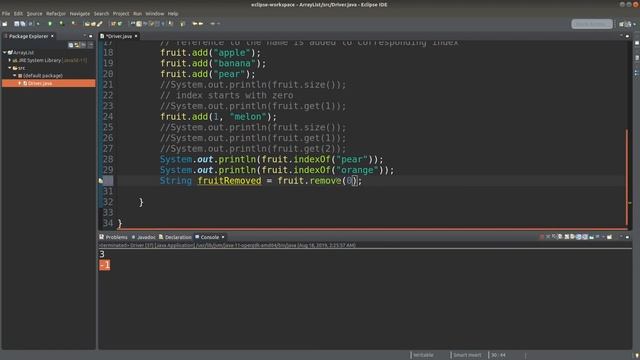Expand the Driver.java tree node
Screen dimensions: 640x360
19,83
